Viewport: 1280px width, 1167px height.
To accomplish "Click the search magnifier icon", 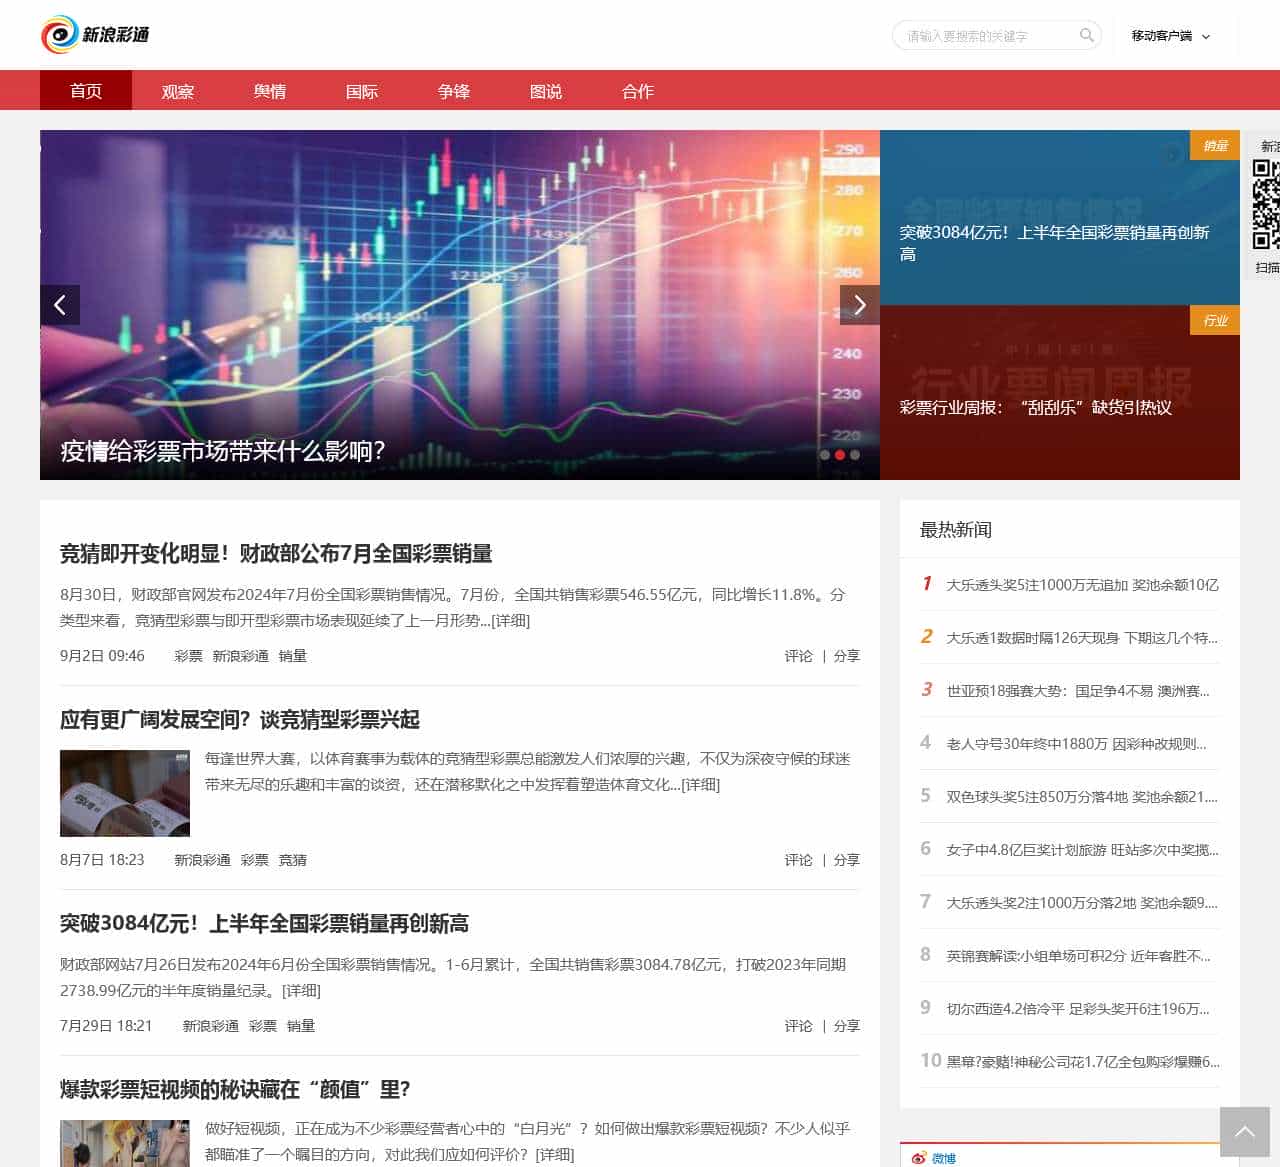I will coord(1087,35).
